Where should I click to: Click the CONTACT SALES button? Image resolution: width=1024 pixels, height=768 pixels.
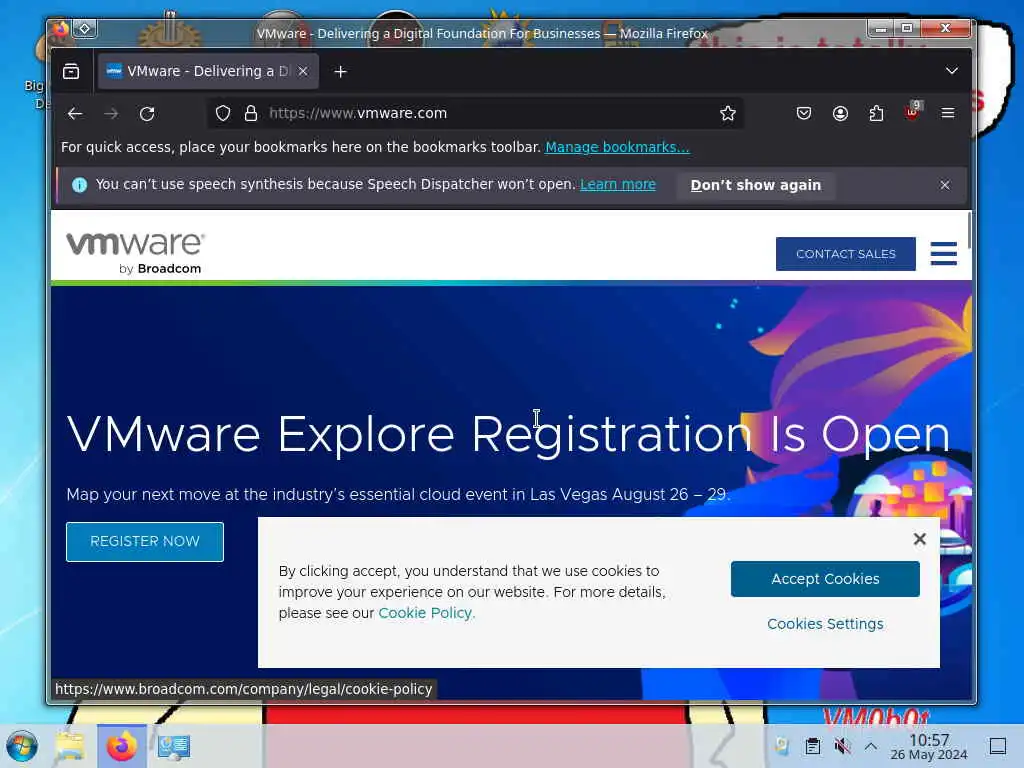click(x=846, y=254)
